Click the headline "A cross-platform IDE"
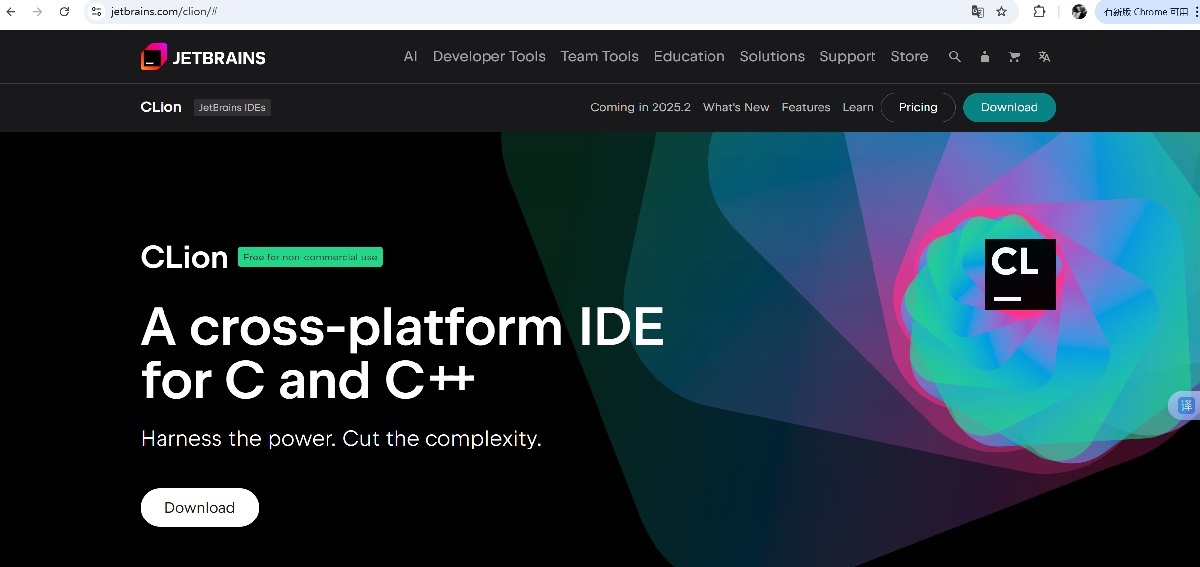The width and height of the screenshot is (1200, 567). pyautogui.click(x=402, y=326)
